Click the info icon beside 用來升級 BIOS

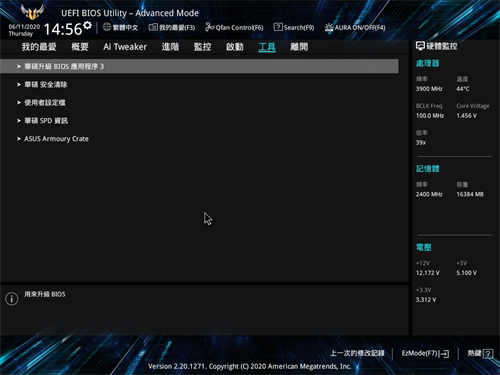coord(12,298)
